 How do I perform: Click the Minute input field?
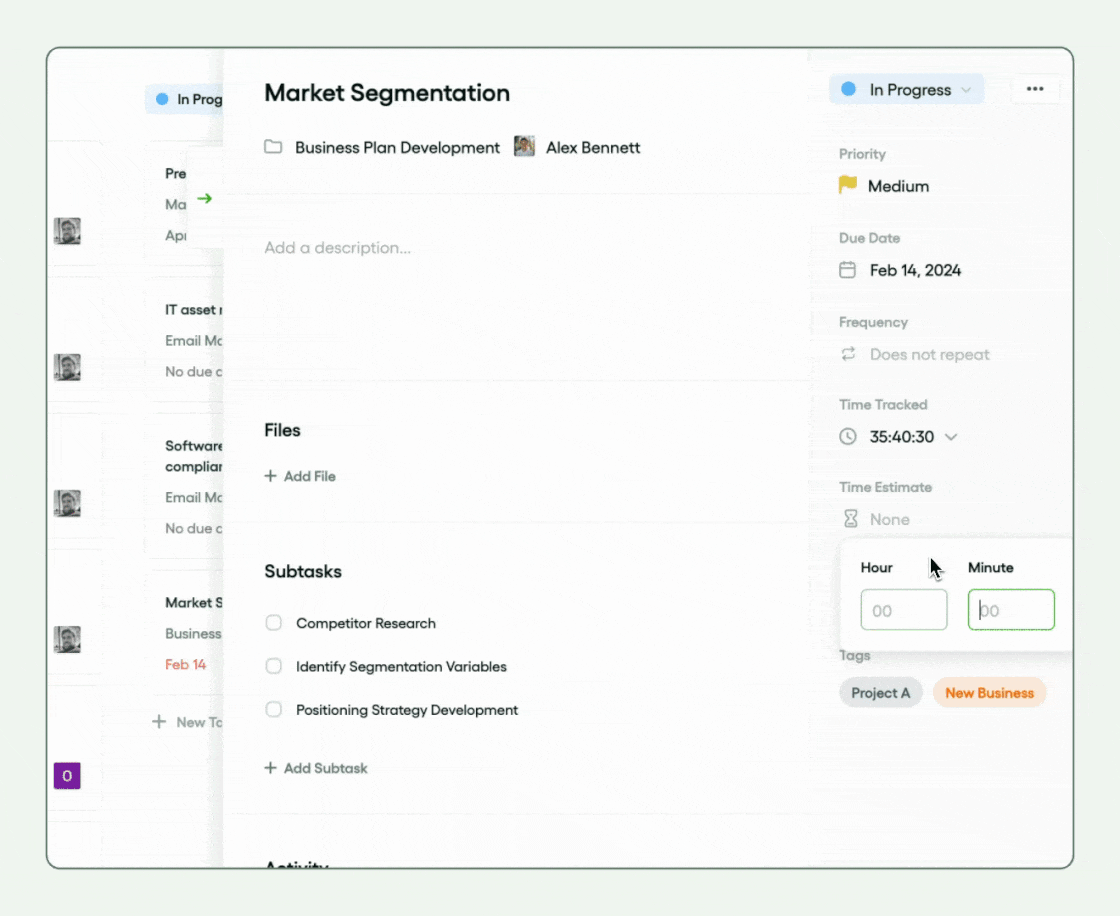tap(1011, 609)
